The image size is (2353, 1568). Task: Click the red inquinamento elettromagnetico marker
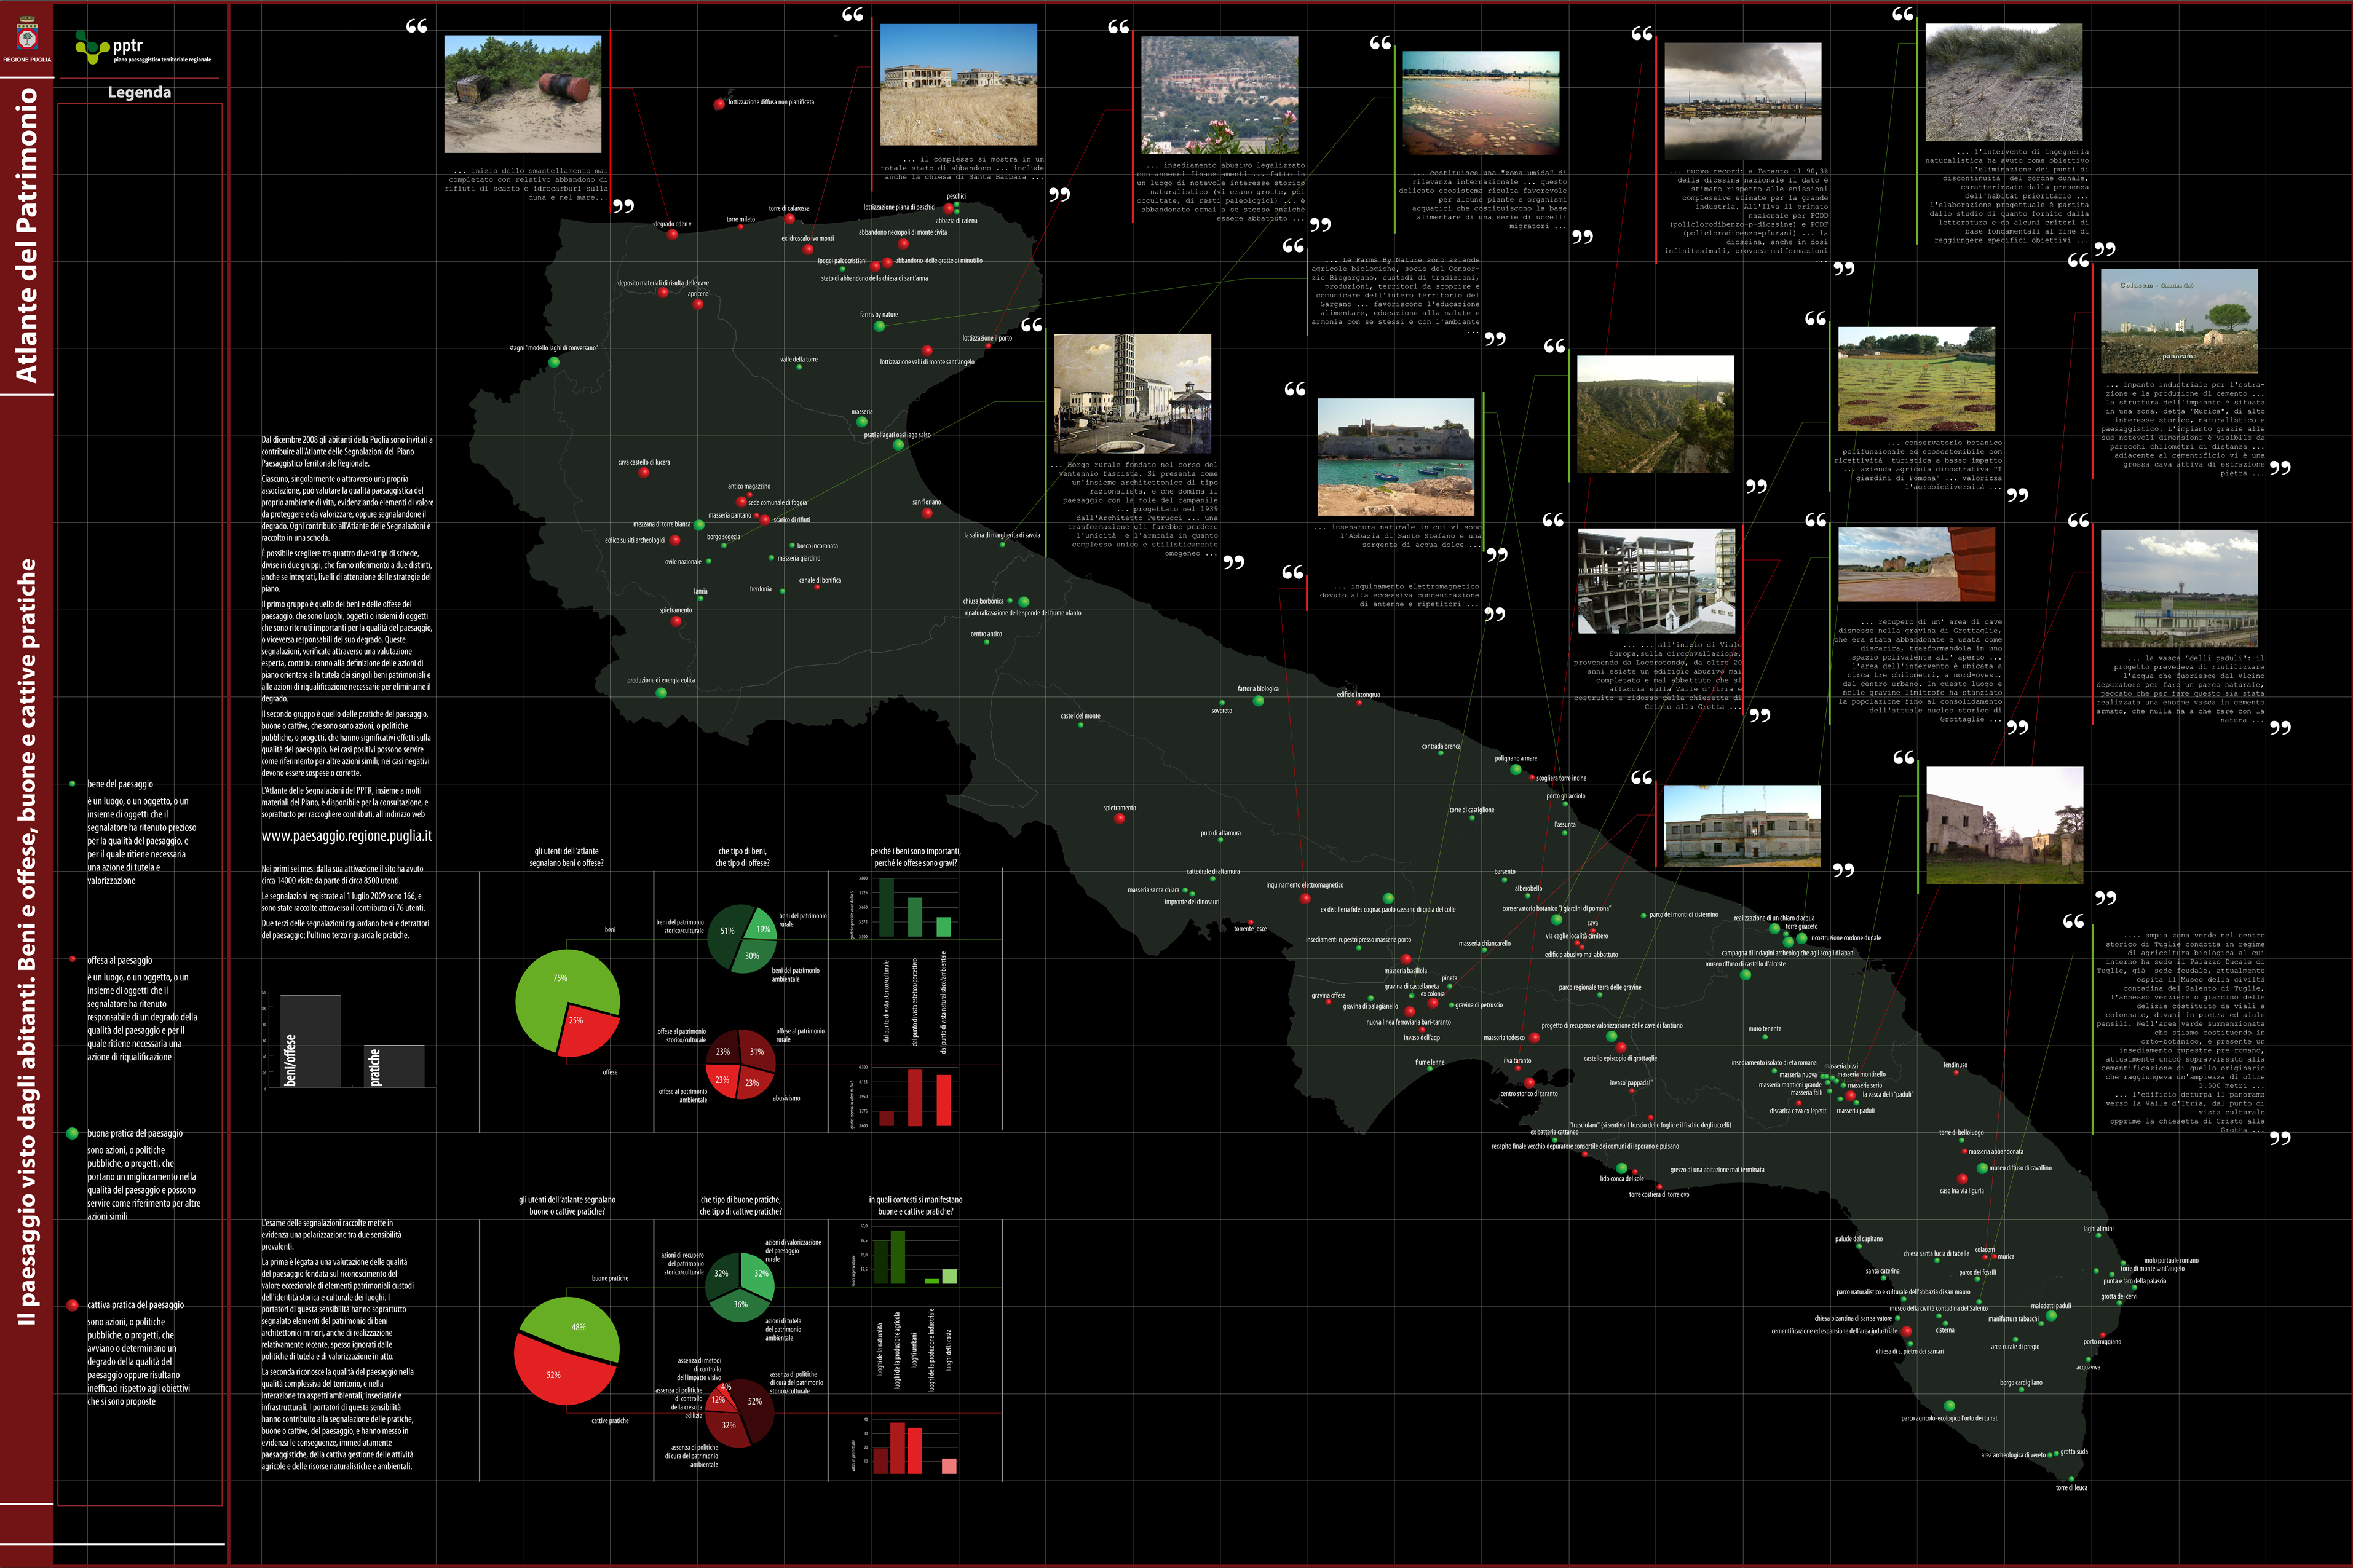click(x=1305, y=898)
